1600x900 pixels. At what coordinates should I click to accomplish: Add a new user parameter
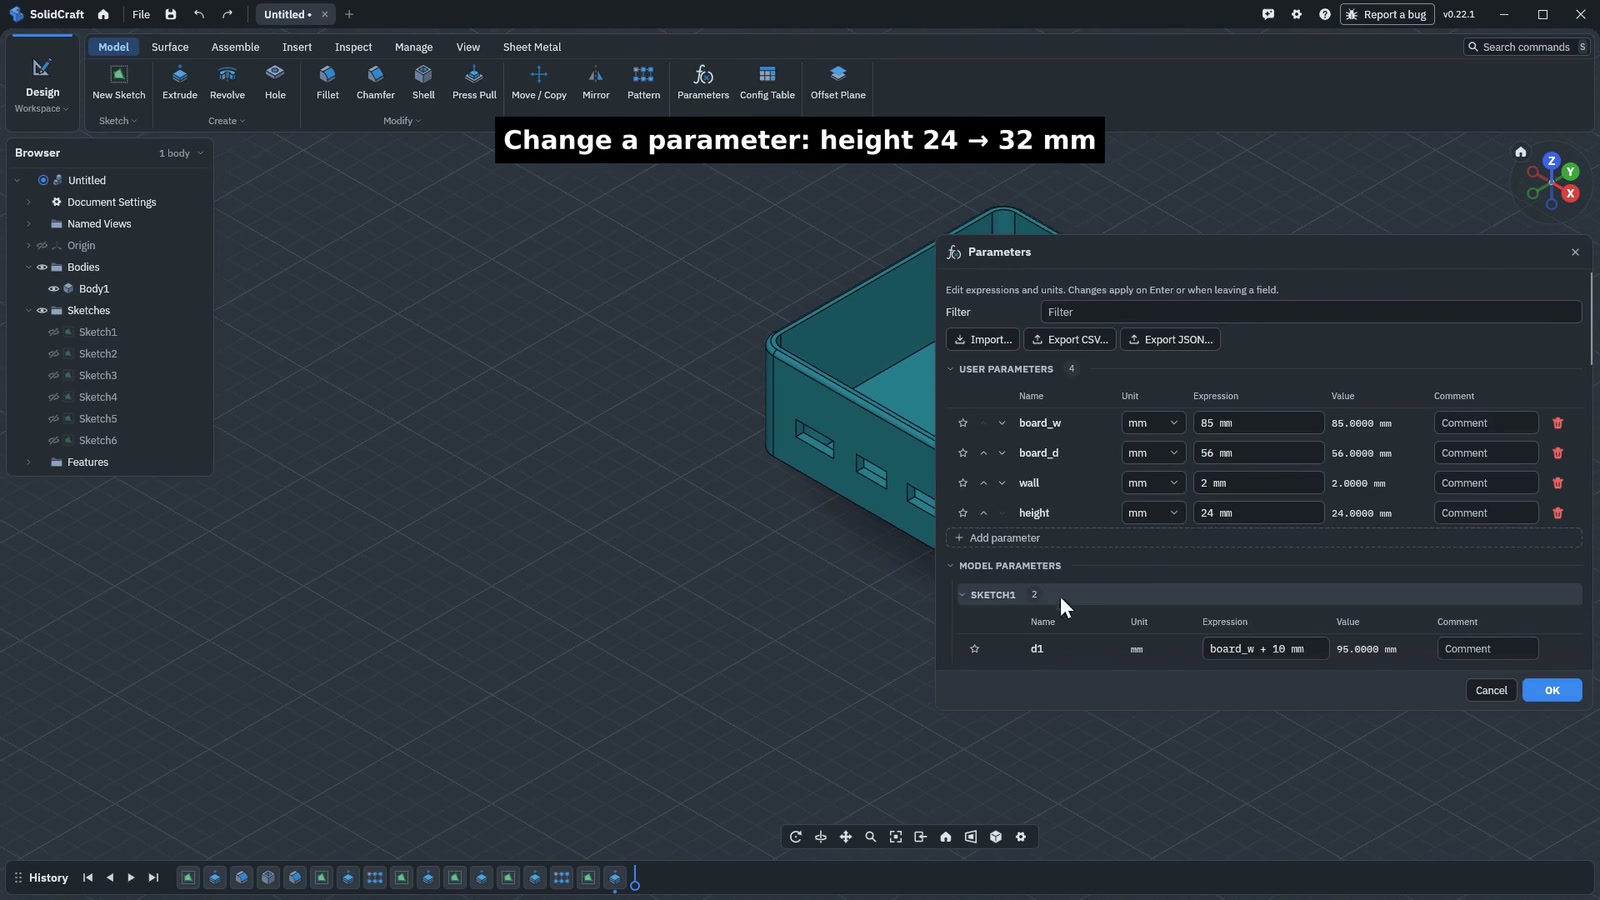point(1263,538)
